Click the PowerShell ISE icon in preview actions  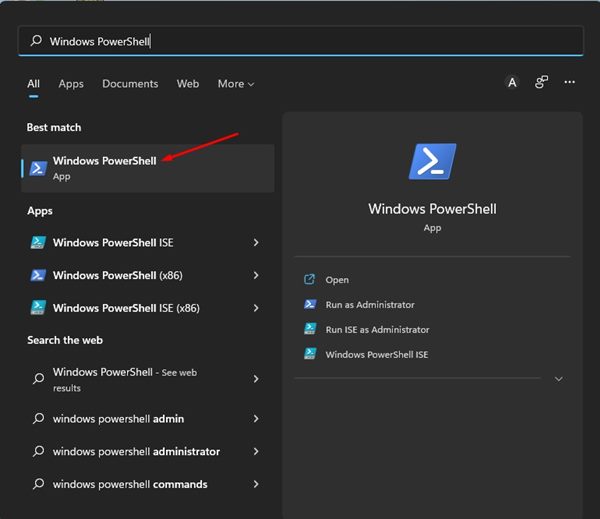pos(310,354)
